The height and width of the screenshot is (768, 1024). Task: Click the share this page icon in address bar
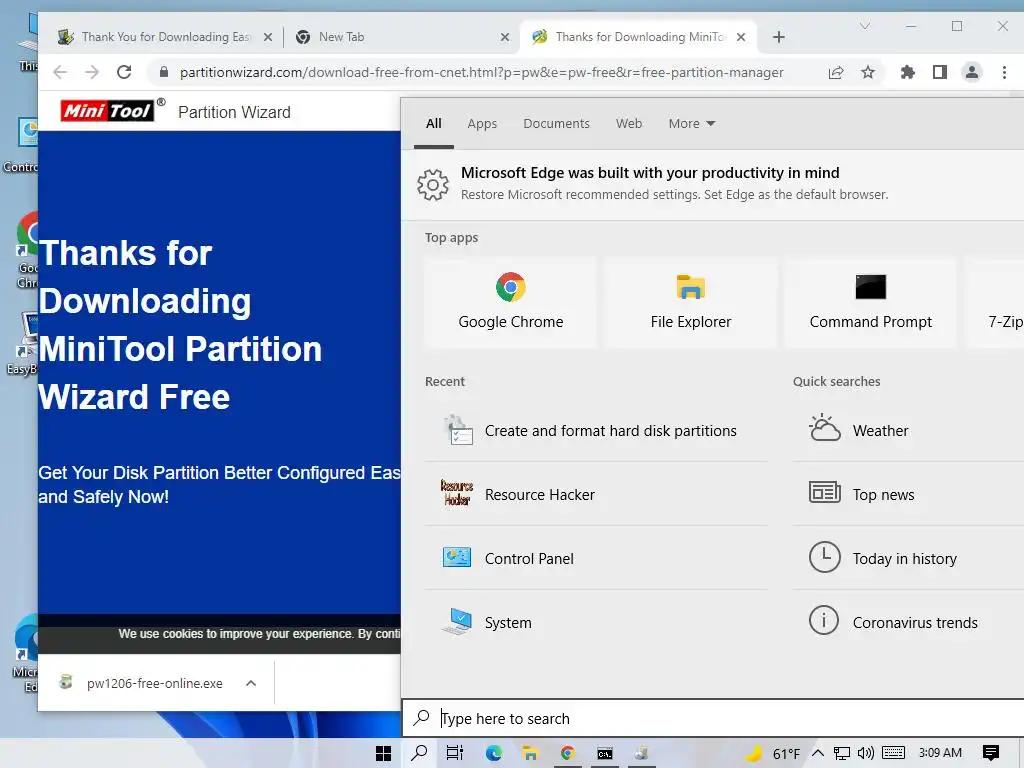point(836,72)
